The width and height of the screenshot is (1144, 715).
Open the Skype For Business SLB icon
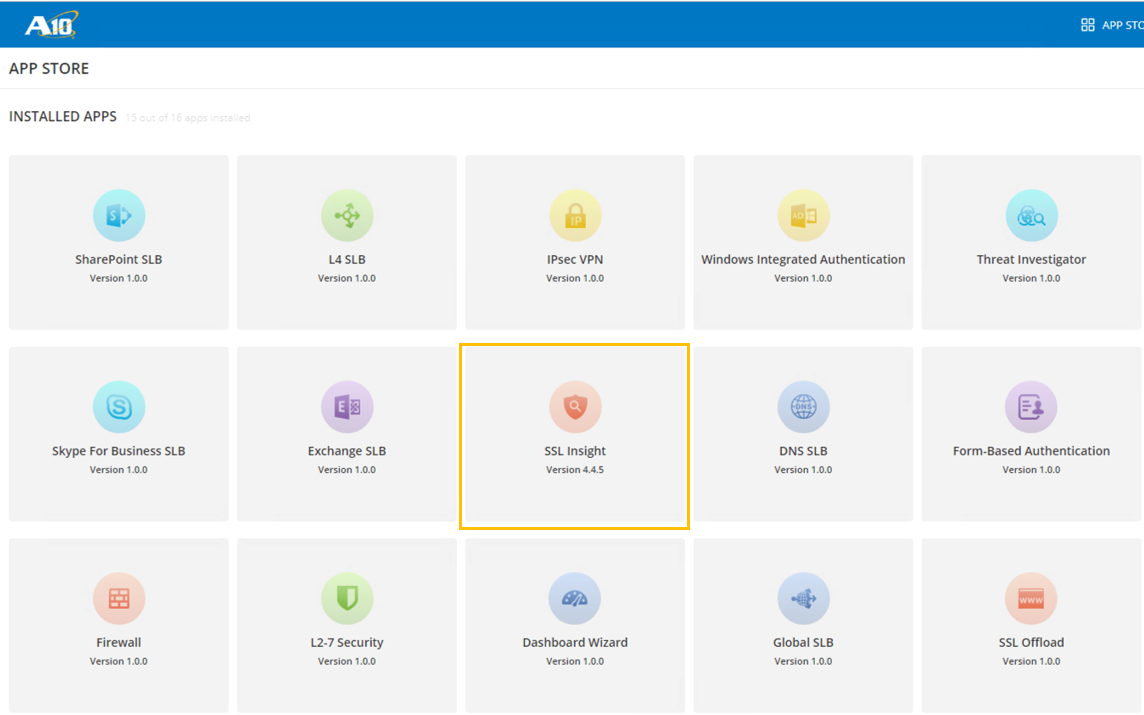point(119,407)
